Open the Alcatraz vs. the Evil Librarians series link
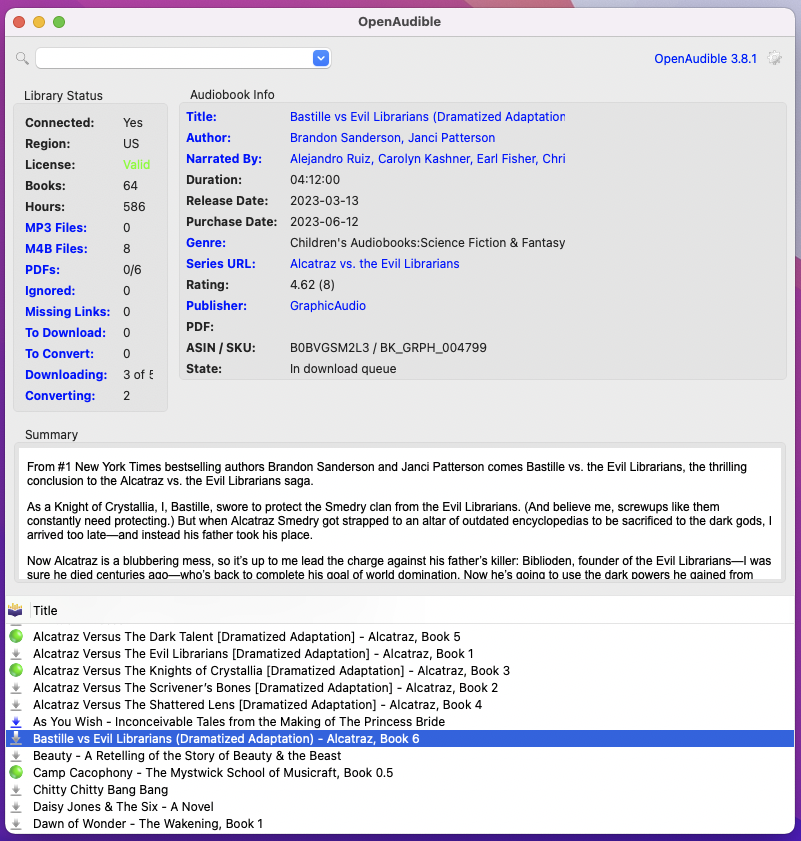 tap(374, 263)
